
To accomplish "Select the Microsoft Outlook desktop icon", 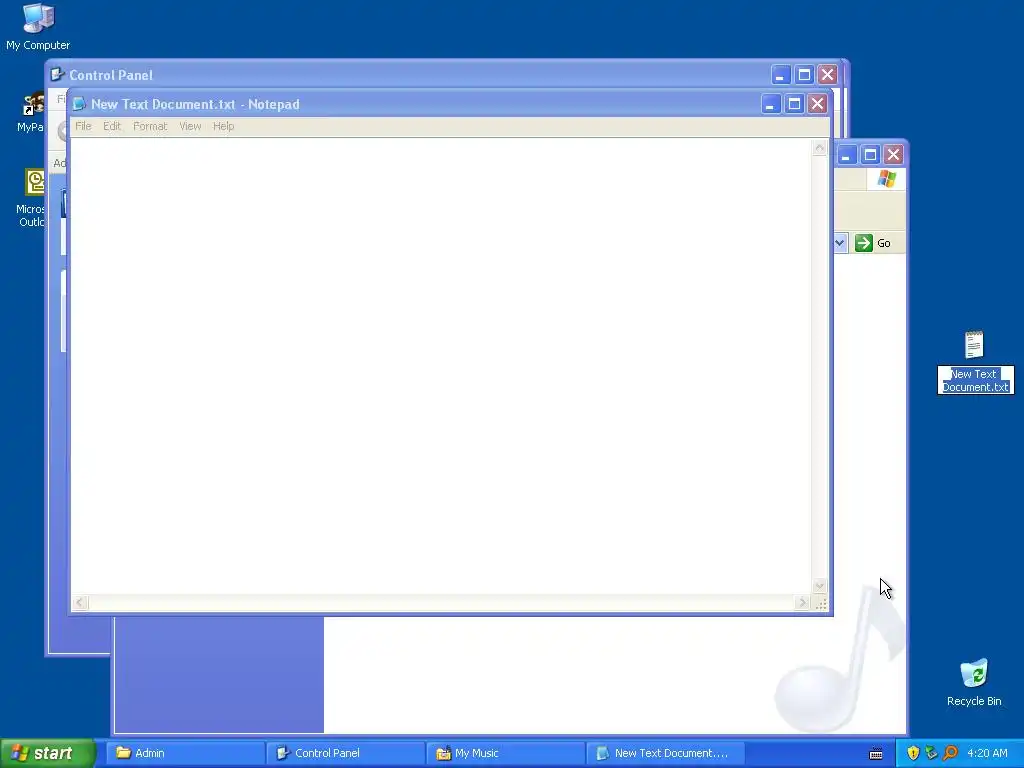I will click(33, 198).
